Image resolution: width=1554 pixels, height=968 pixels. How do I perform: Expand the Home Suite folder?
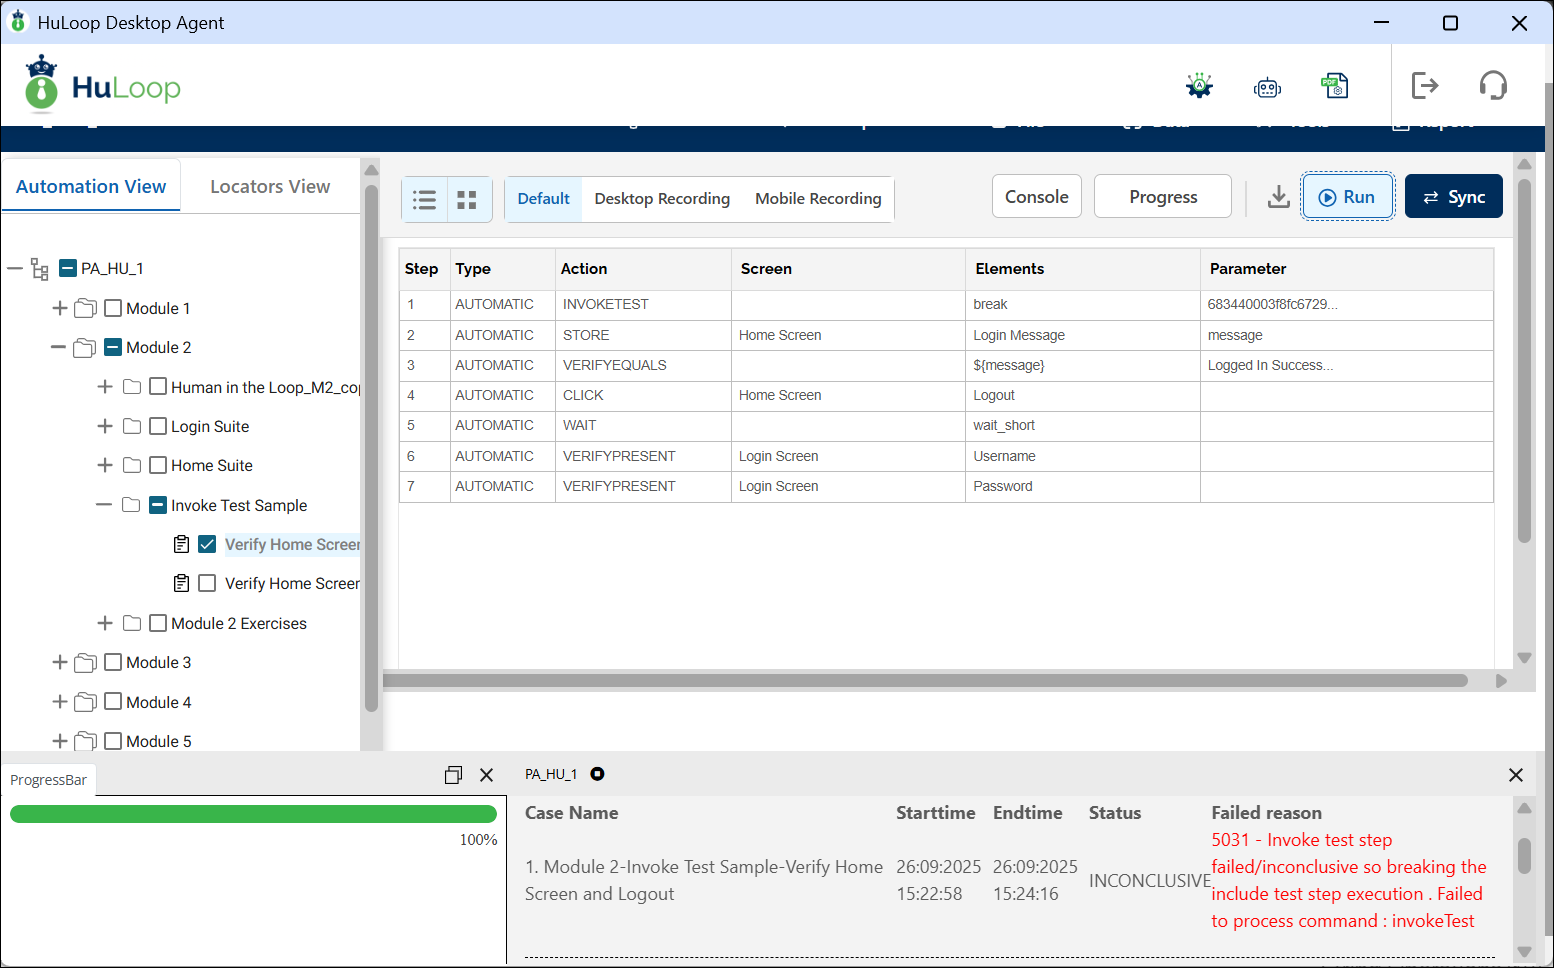click(104, 465)
